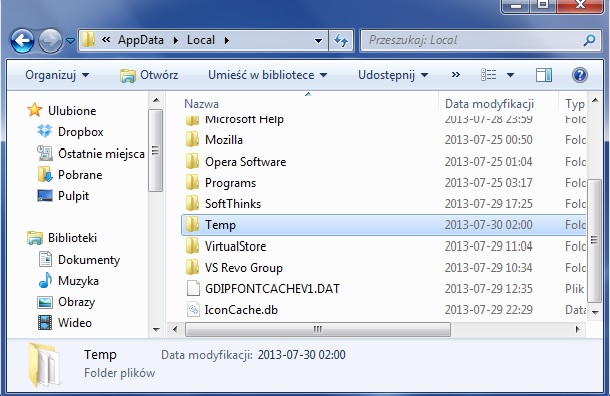The width and height of the screenshot is (610, 396).
Task: Change view with the view icon
Action: click(x=489, y=75)
